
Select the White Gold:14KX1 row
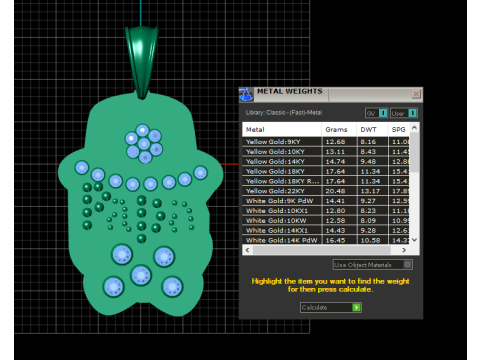point(326,230)
